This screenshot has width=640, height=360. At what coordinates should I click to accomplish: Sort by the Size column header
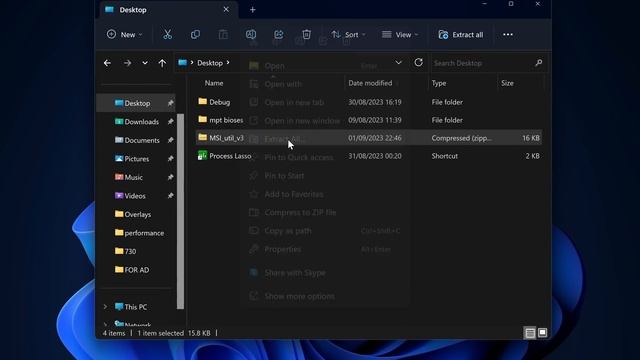pyautogui.click(x=507, y=83)
